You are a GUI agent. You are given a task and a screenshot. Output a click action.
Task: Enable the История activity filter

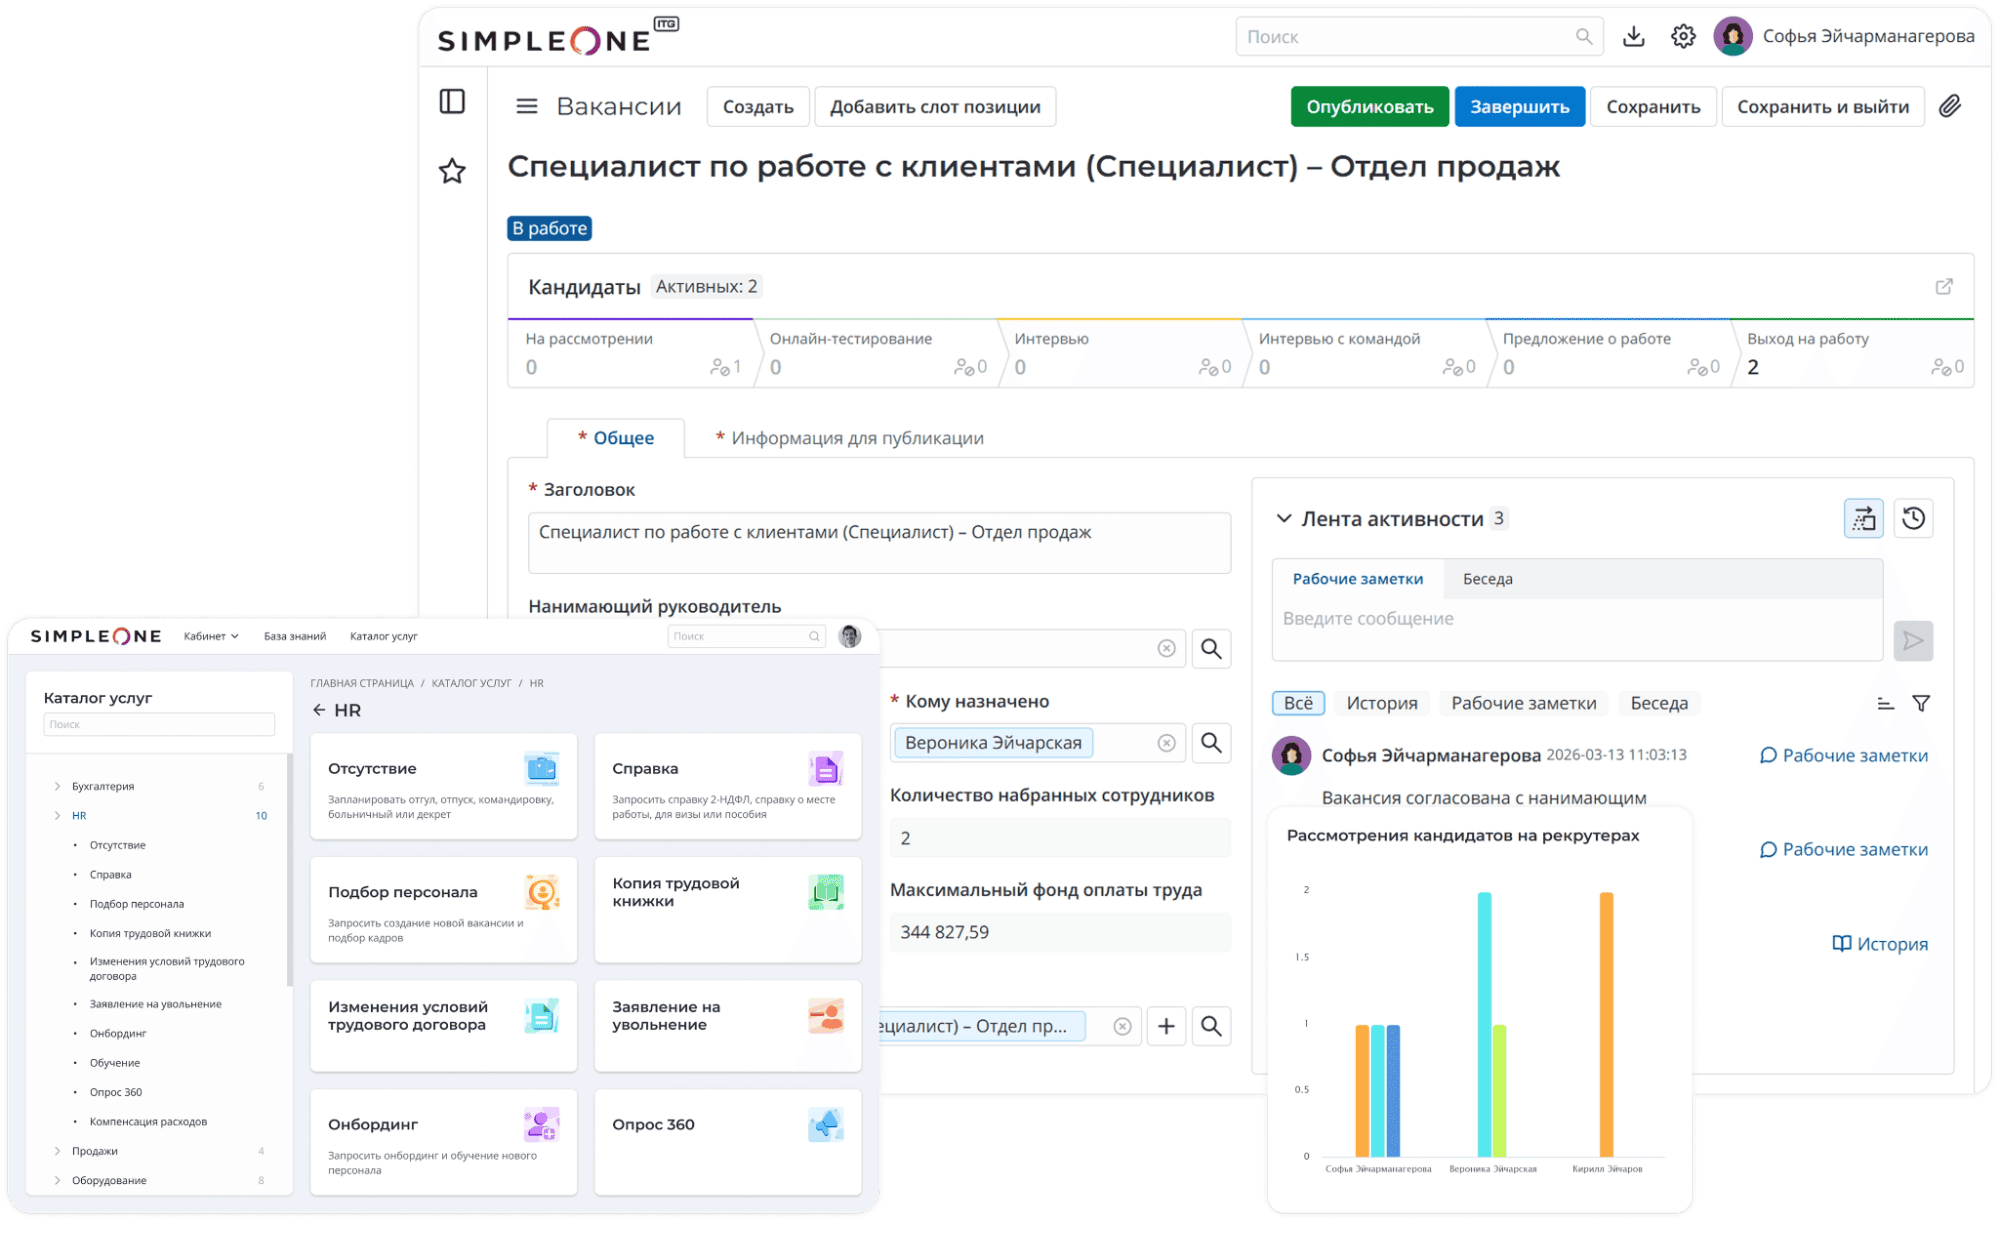[x=1381, y=703]
